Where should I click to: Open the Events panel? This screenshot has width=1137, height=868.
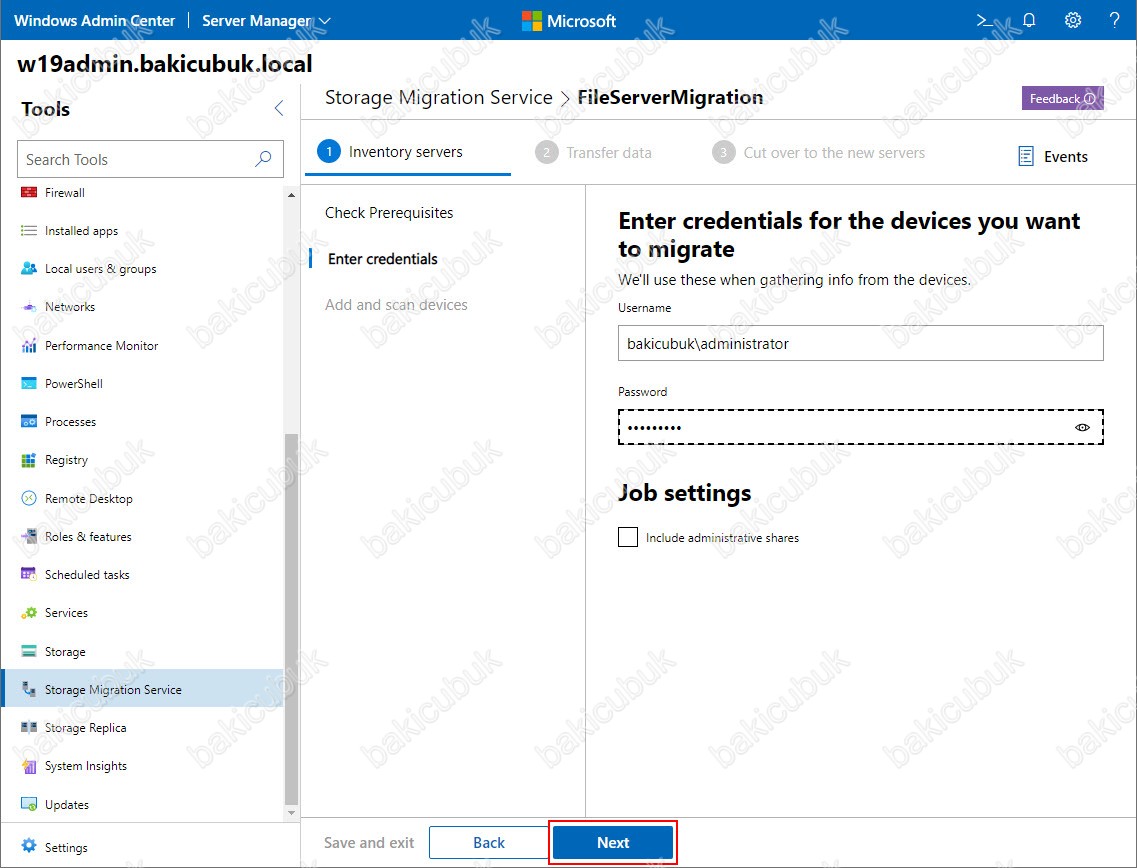pos(1053,157)
